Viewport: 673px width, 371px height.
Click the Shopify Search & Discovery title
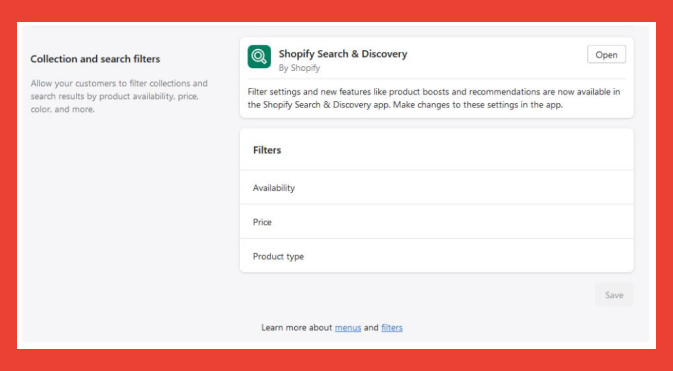[343, 54]
